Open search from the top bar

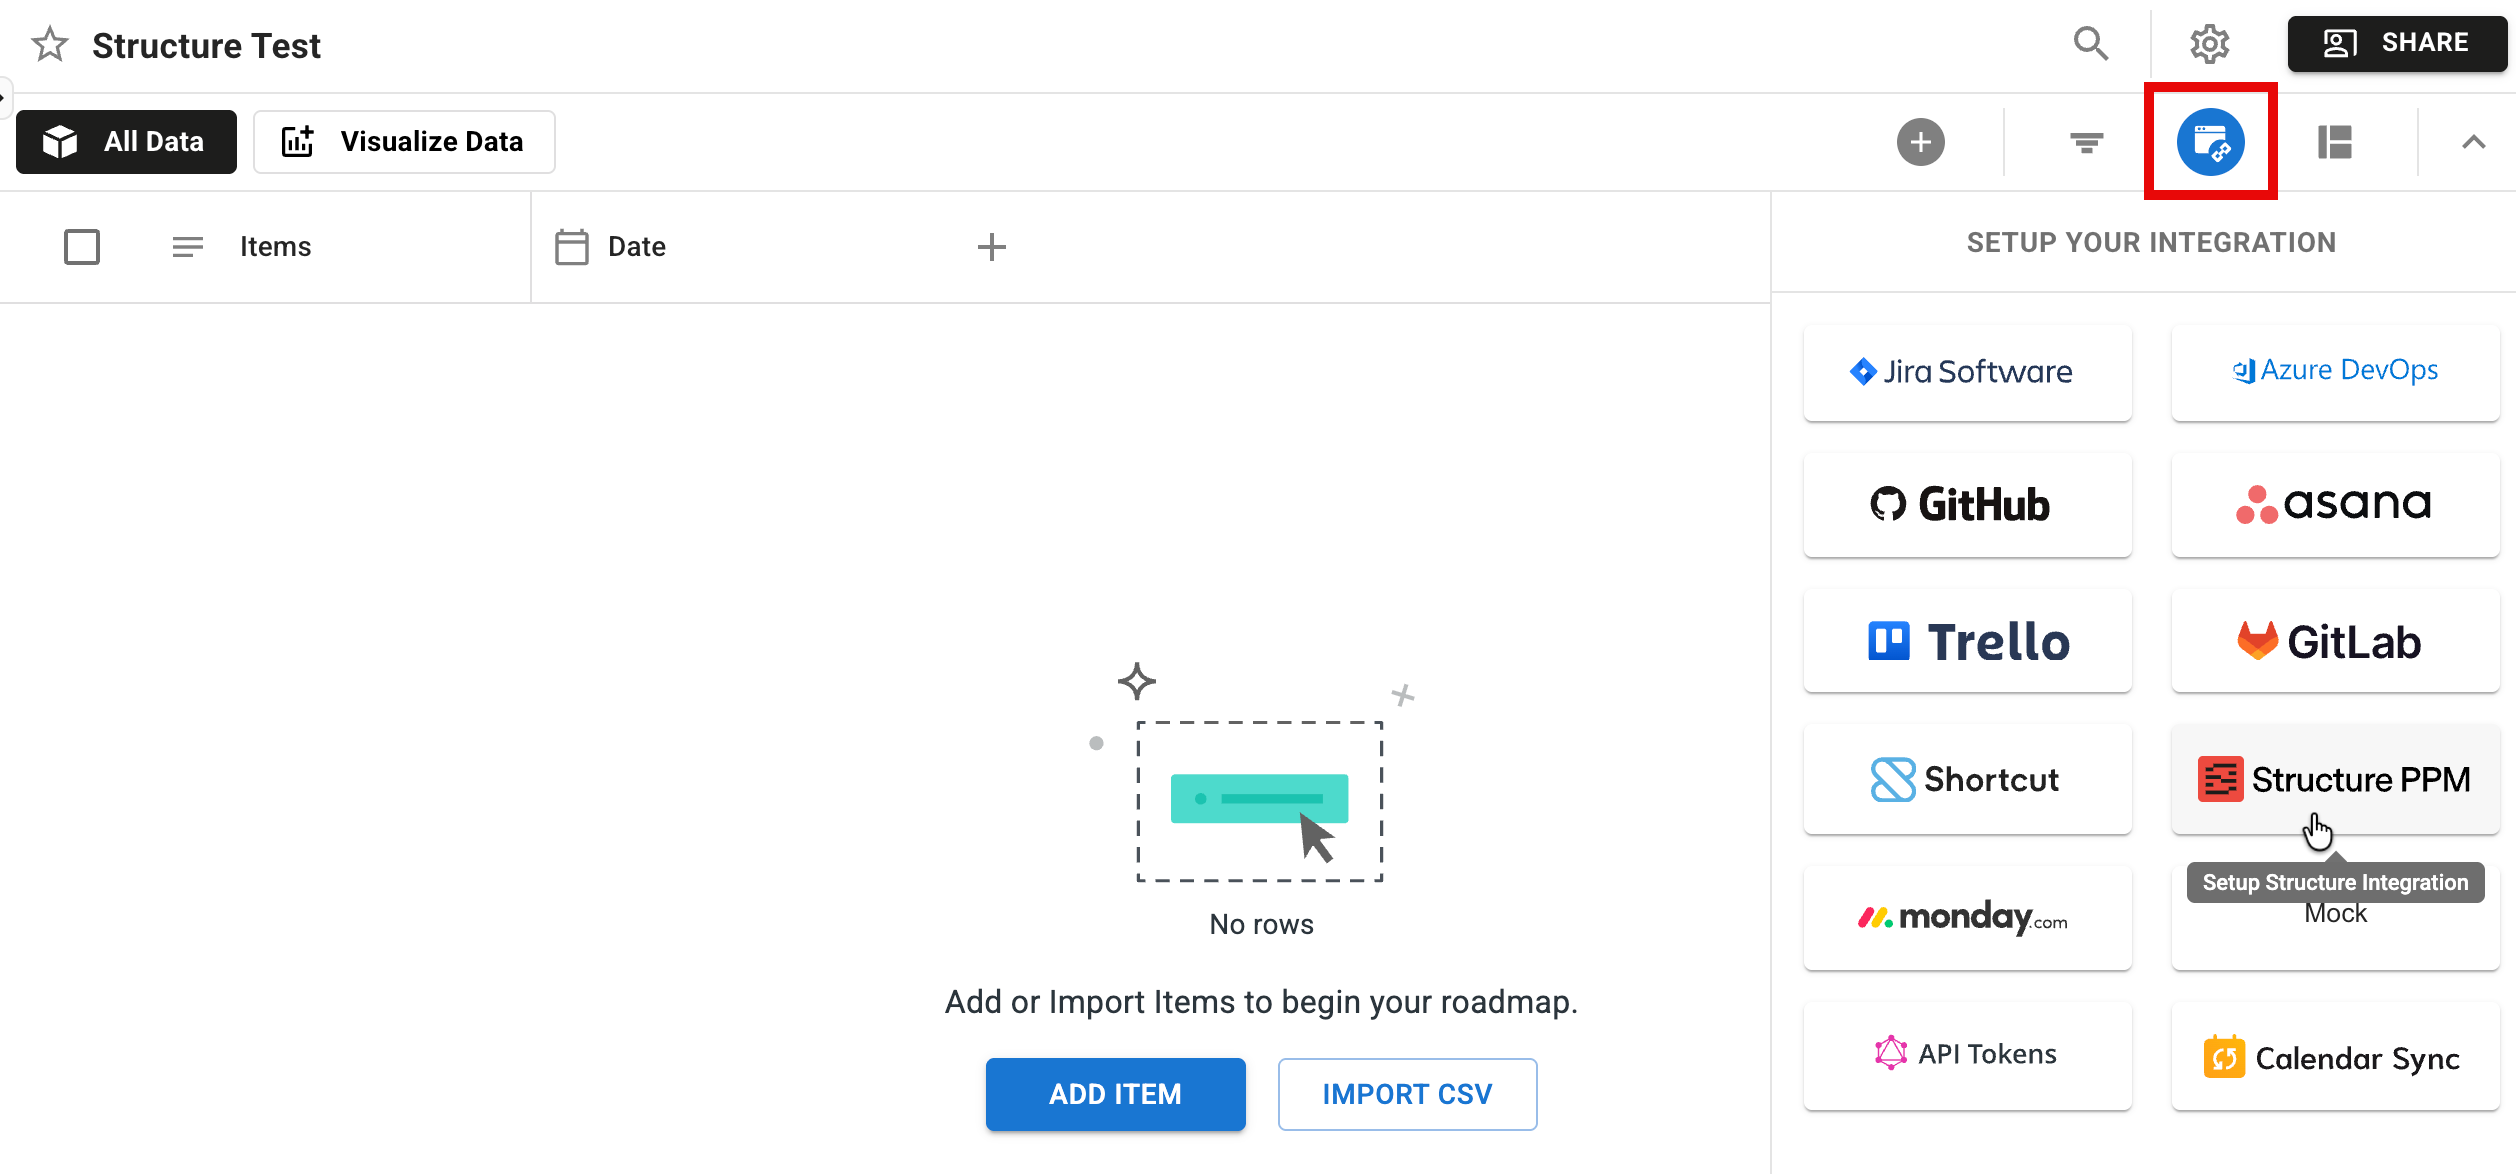click(2091, 44)
